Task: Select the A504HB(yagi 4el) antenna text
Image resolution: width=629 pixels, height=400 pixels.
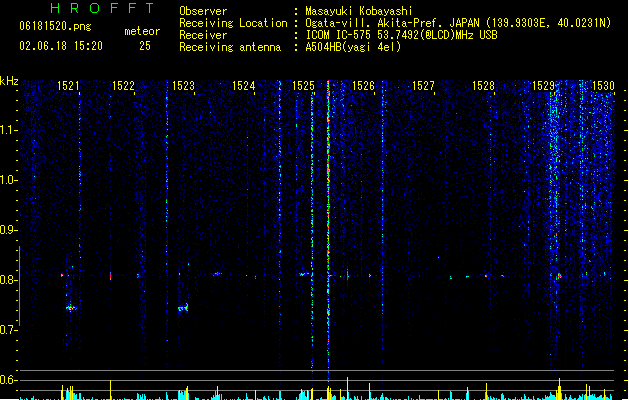Action: pyautogui.click(x=353, y=47)
